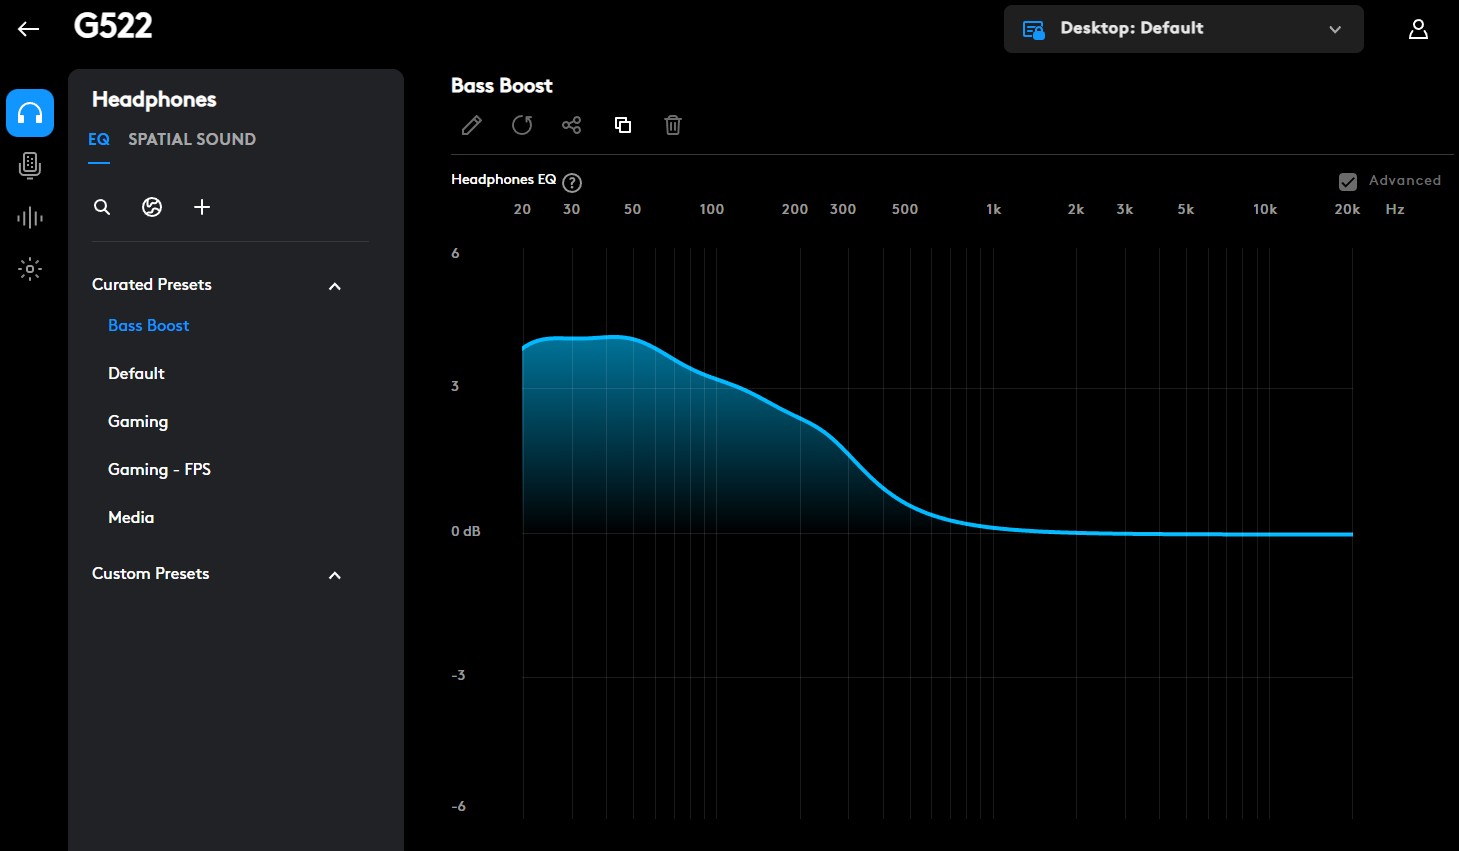The image size is (1459, 851).
Task: Switch to the SPATIAL SOUND tab
Action: click(x=192, y=140)
